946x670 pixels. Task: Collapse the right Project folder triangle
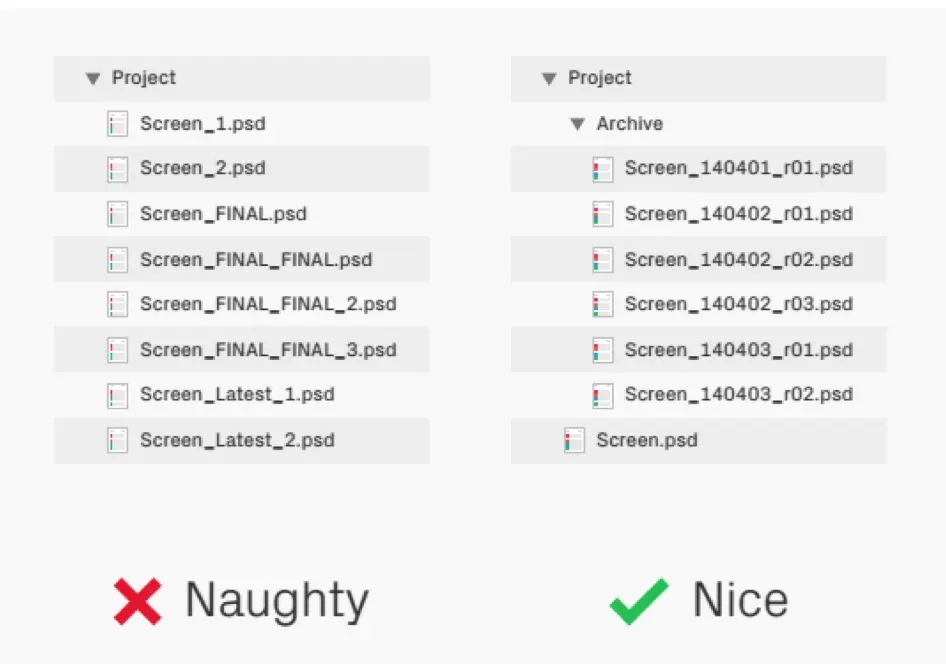coord(549,78)
